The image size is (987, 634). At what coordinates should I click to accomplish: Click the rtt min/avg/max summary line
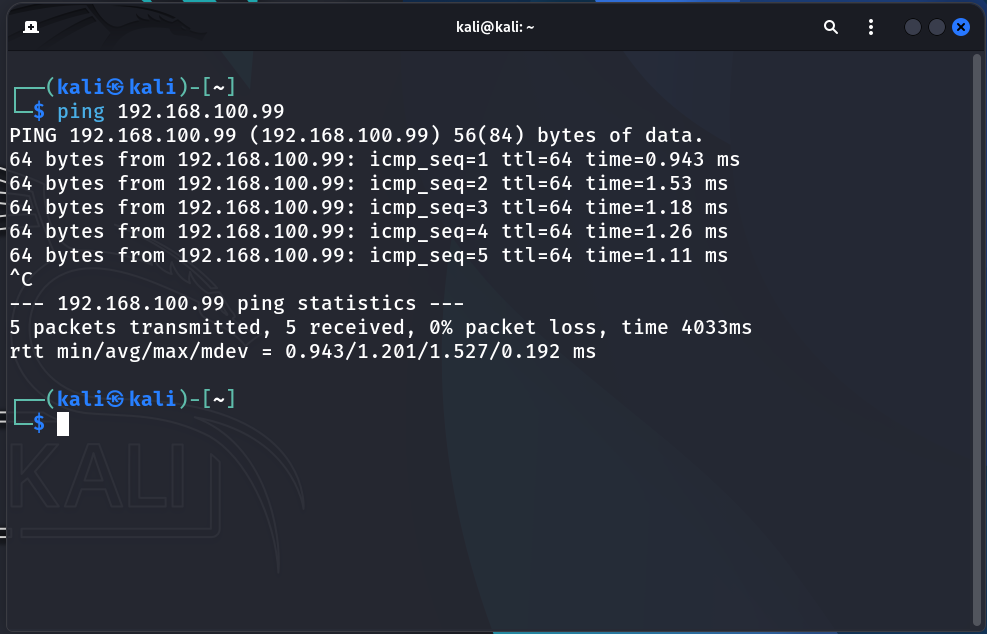300,351
